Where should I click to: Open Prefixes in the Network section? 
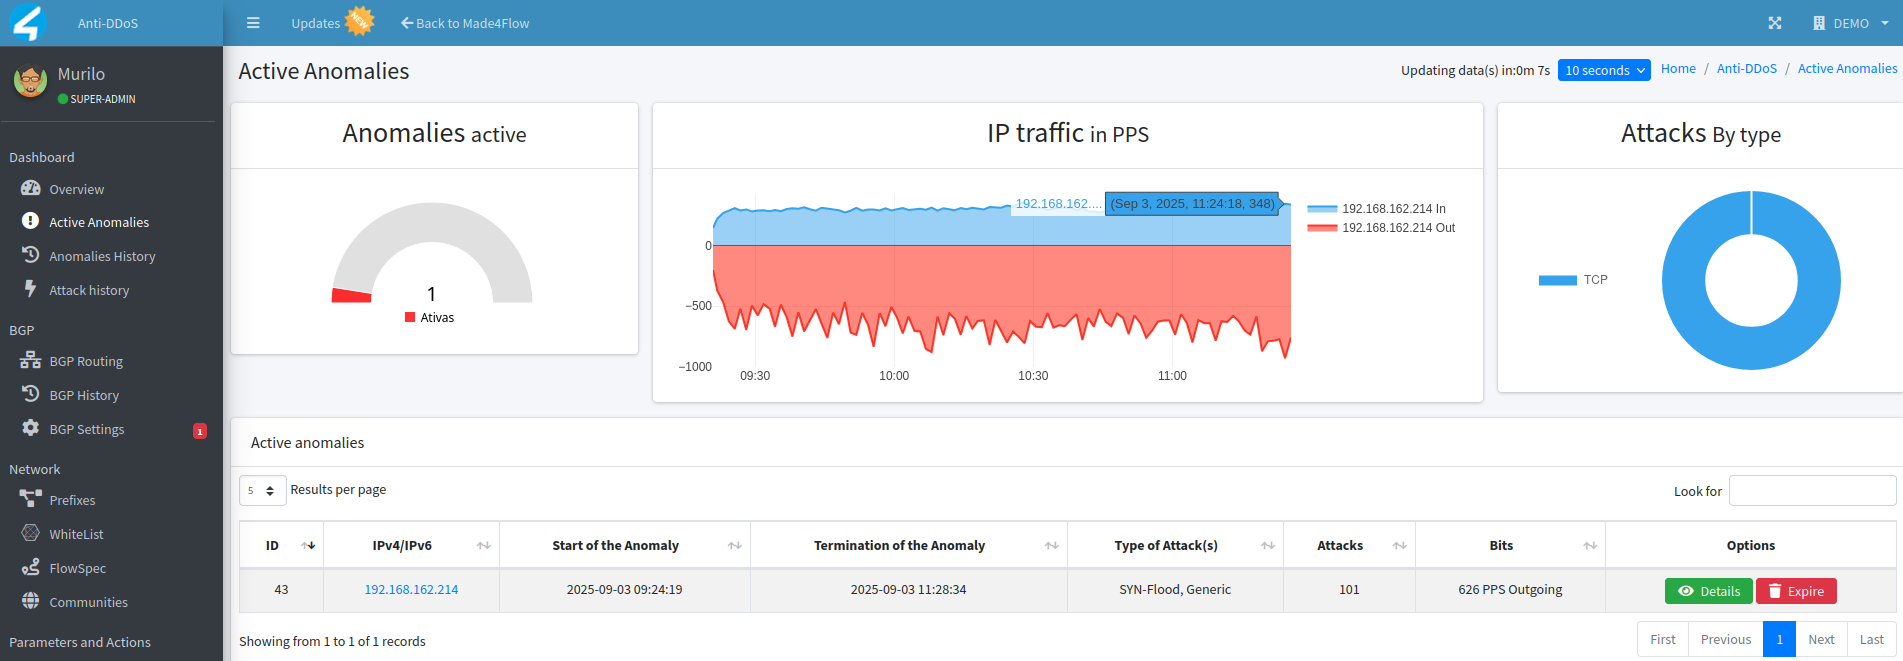click(72, 500)
